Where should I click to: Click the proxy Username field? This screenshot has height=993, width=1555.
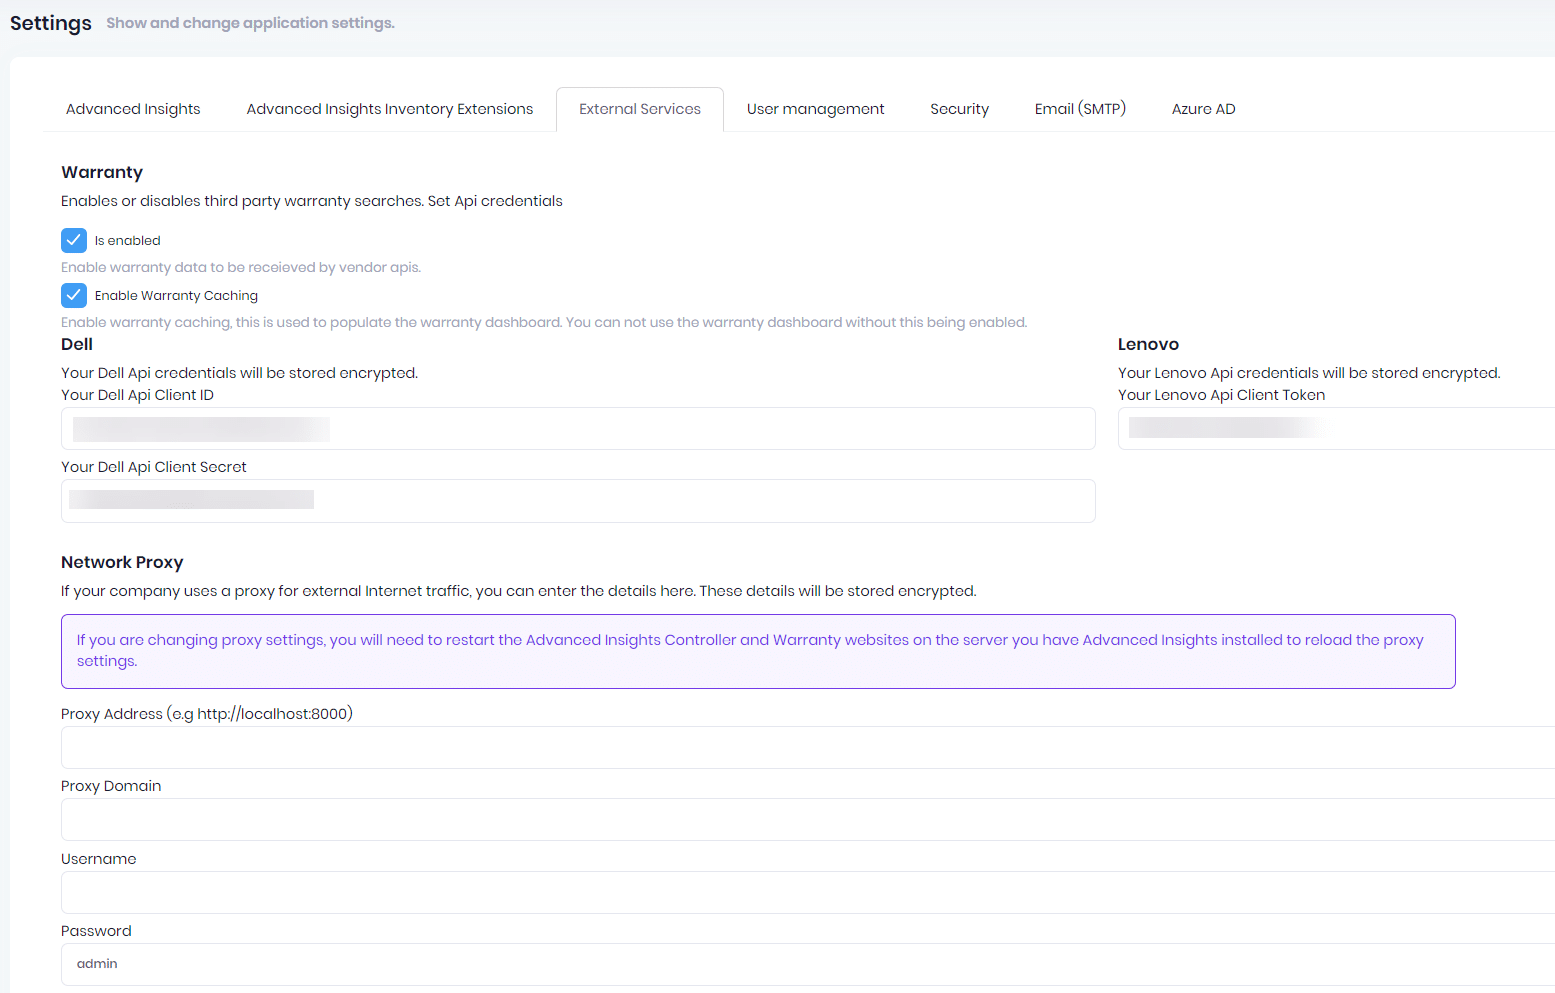pos(808,893)
